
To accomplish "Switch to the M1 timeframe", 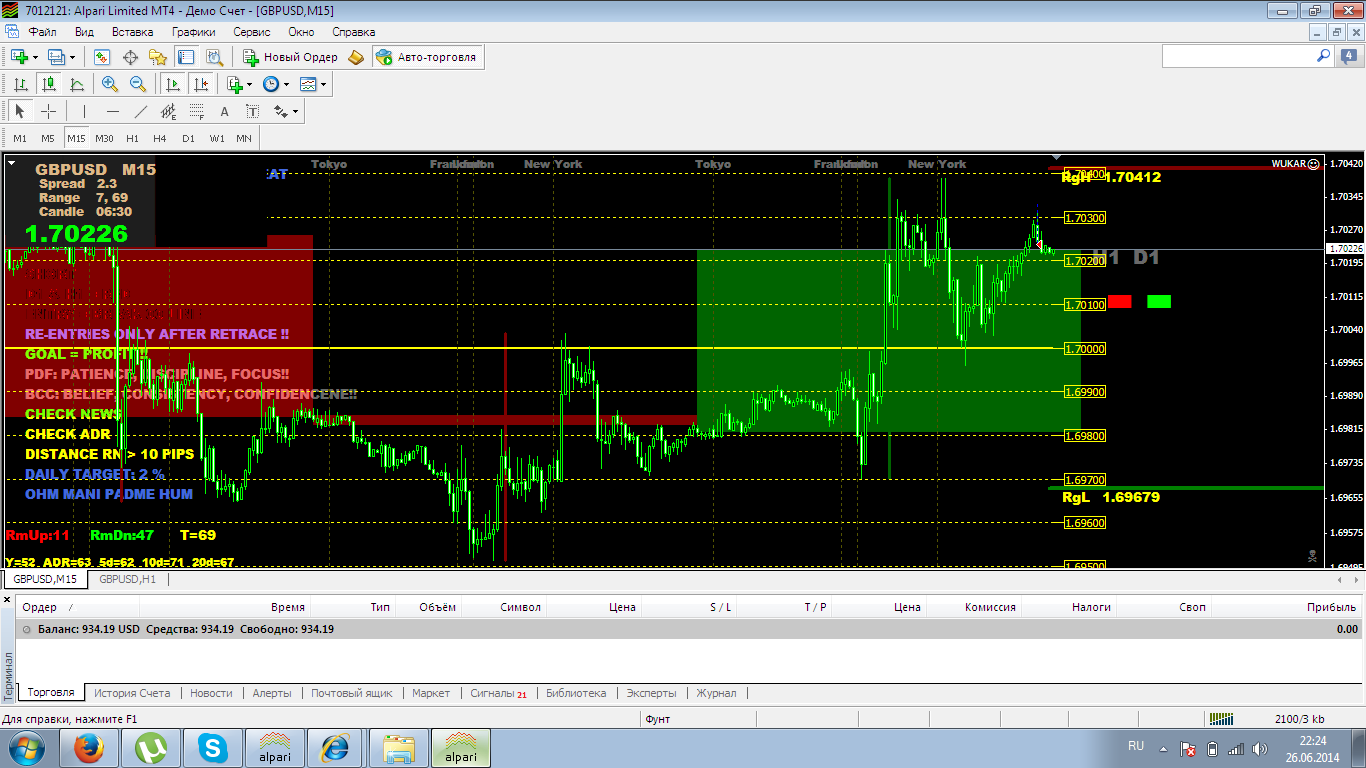I will click(x=20, y=138).
